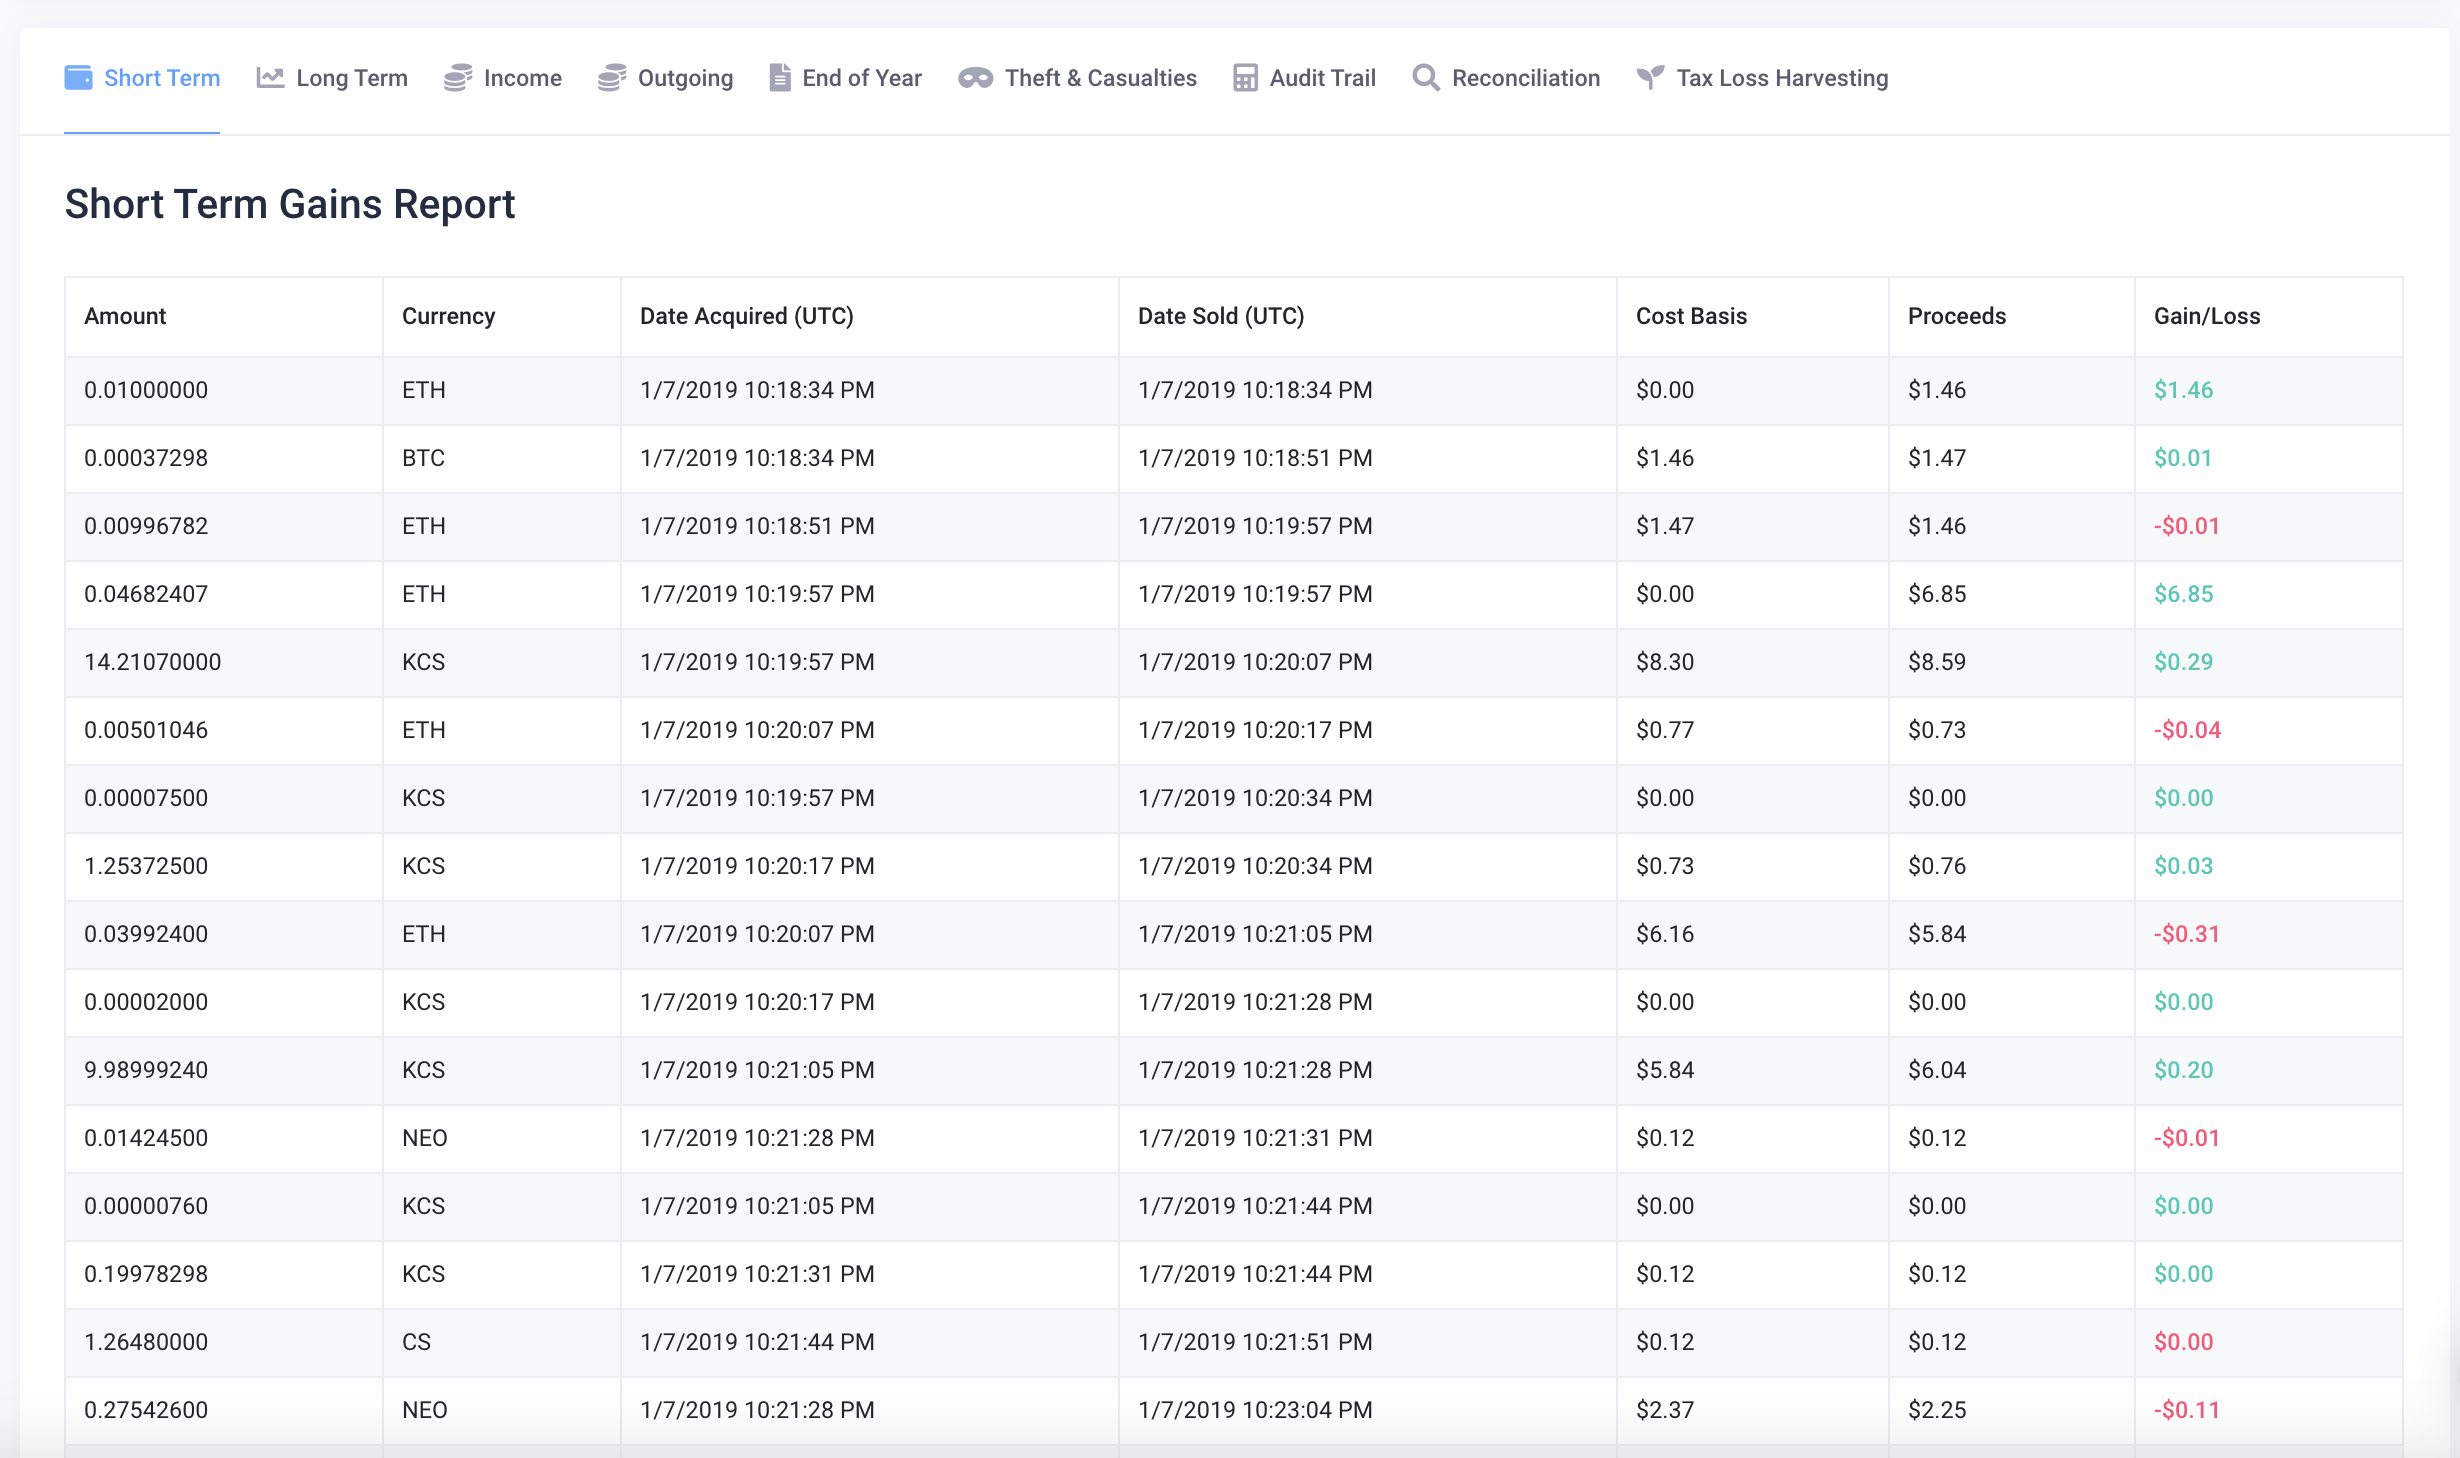Open Tax Loss Harvesting tab
This screenshot has width=2460, height=1458.
point(1762,78)
